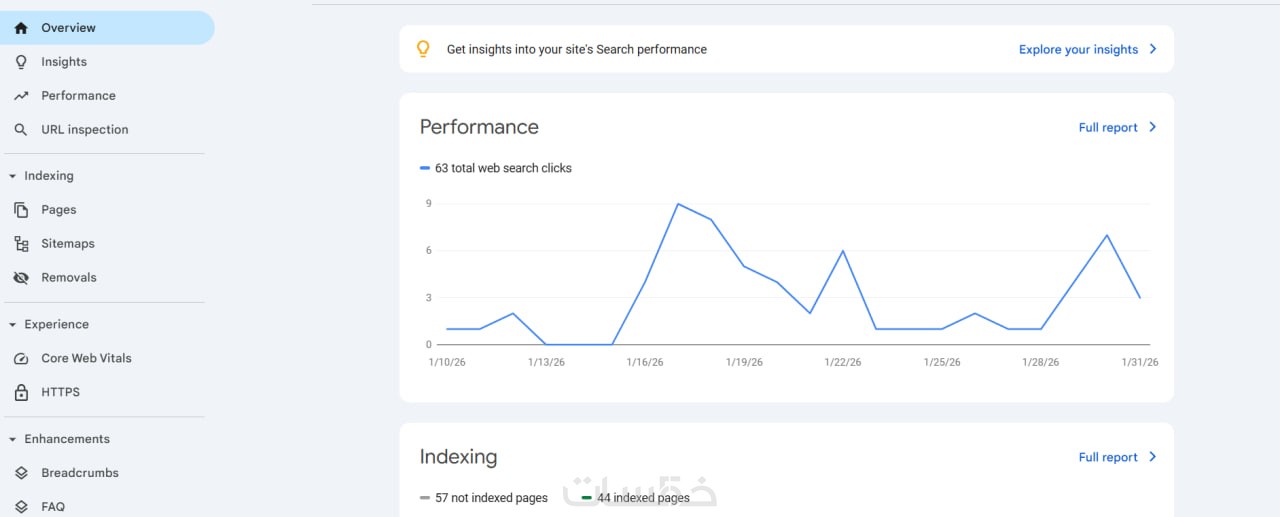This screenshot has height=517, width=1280.
Task: Collapse the Enhancements sidebar section
Action: pos(12,439)
